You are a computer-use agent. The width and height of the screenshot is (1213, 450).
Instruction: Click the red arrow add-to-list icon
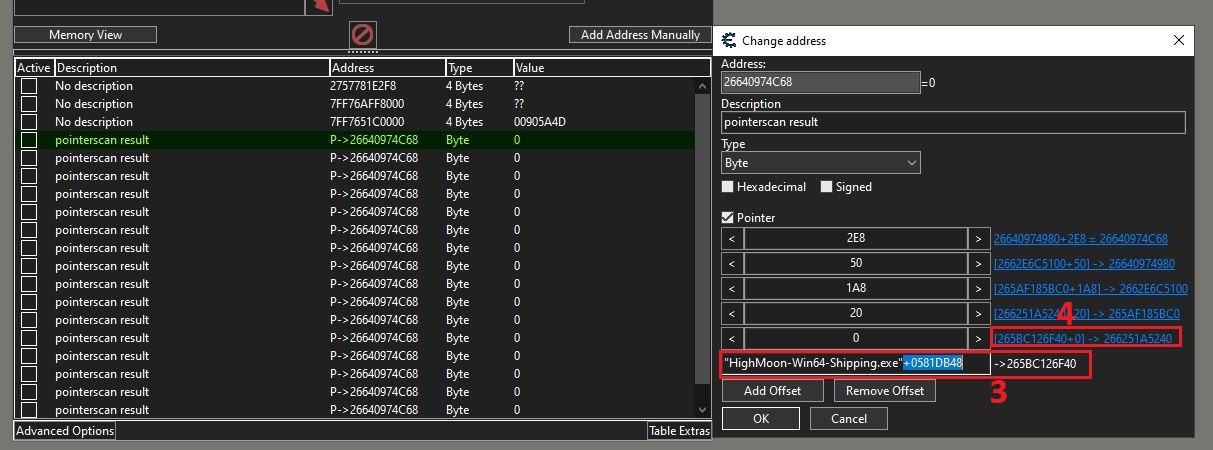(320, 7)
